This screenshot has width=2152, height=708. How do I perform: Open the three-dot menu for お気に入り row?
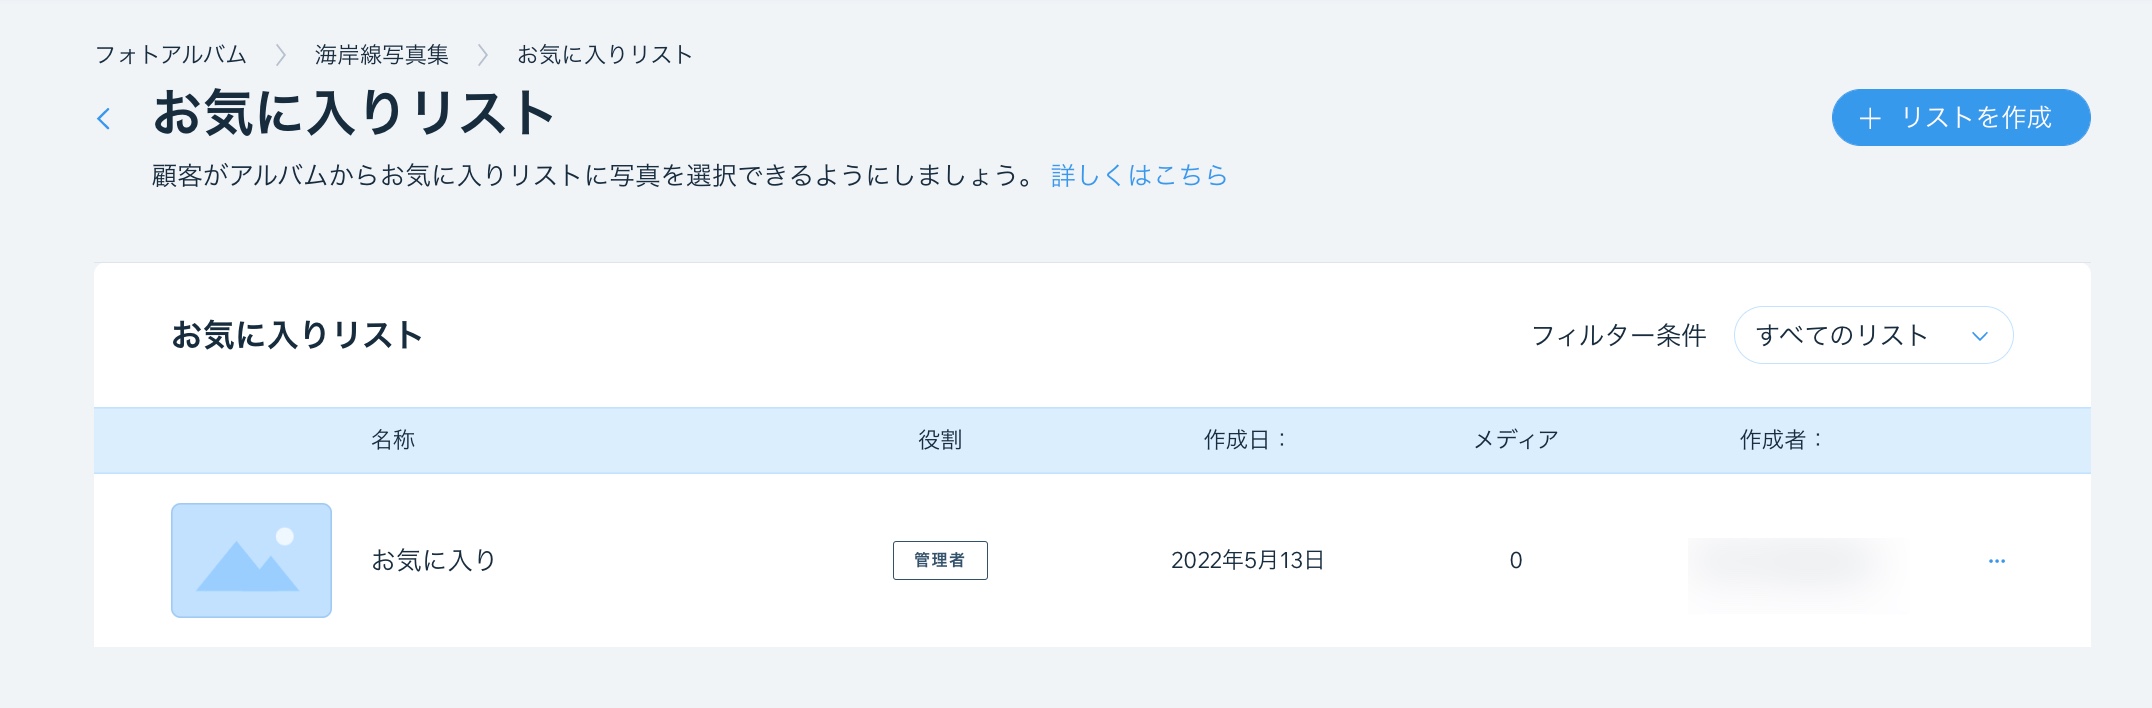(x=1996, y=561)
